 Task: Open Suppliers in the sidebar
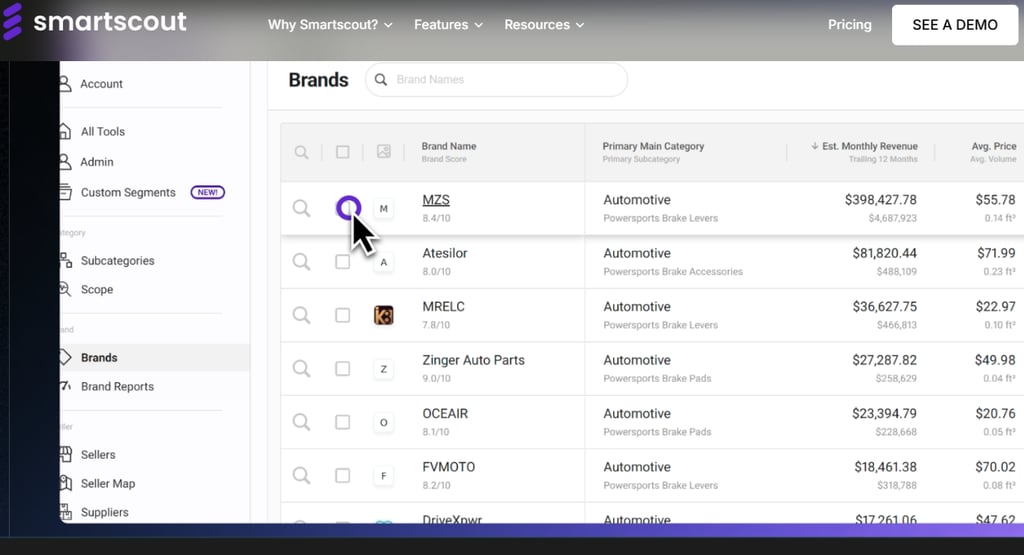pos(104,513)
